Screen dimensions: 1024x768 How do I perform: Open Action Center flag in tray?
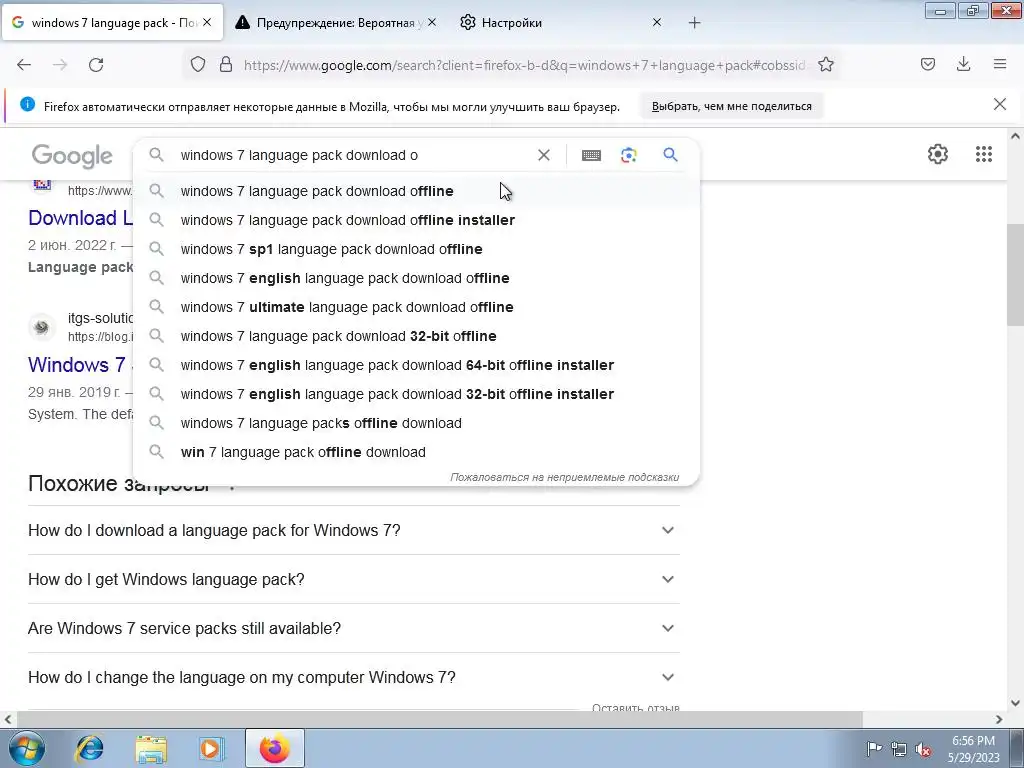(874, 748)
